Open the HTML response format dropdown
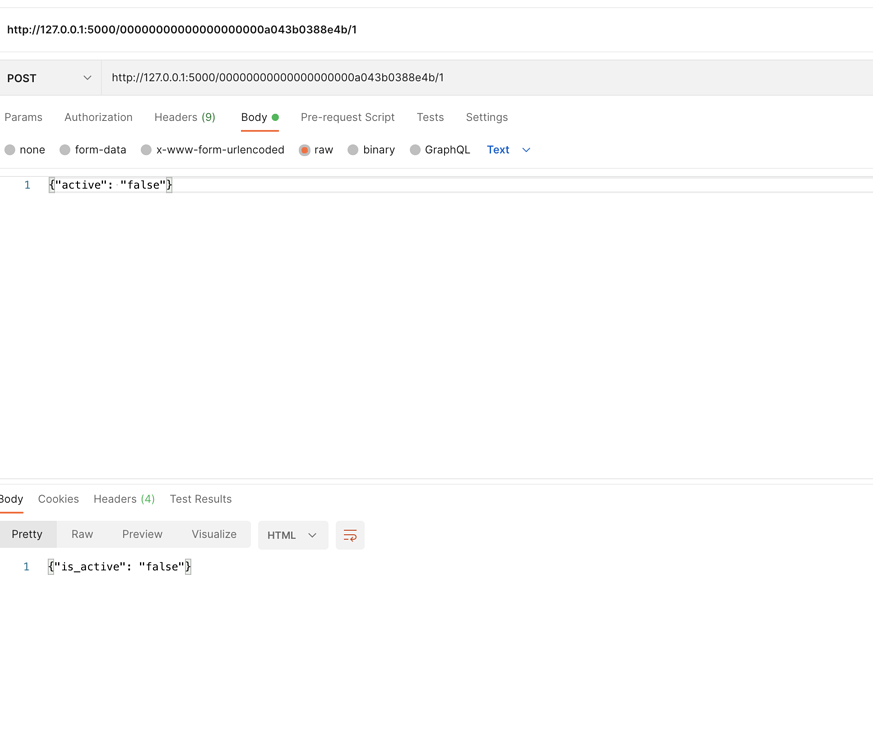This screenshot has height=750, width=873. [x=293, y=535]
